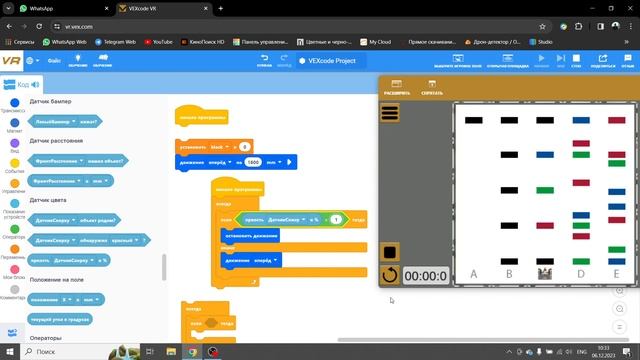
Task: Select the Показания устройств category
Action: (14, 209)
